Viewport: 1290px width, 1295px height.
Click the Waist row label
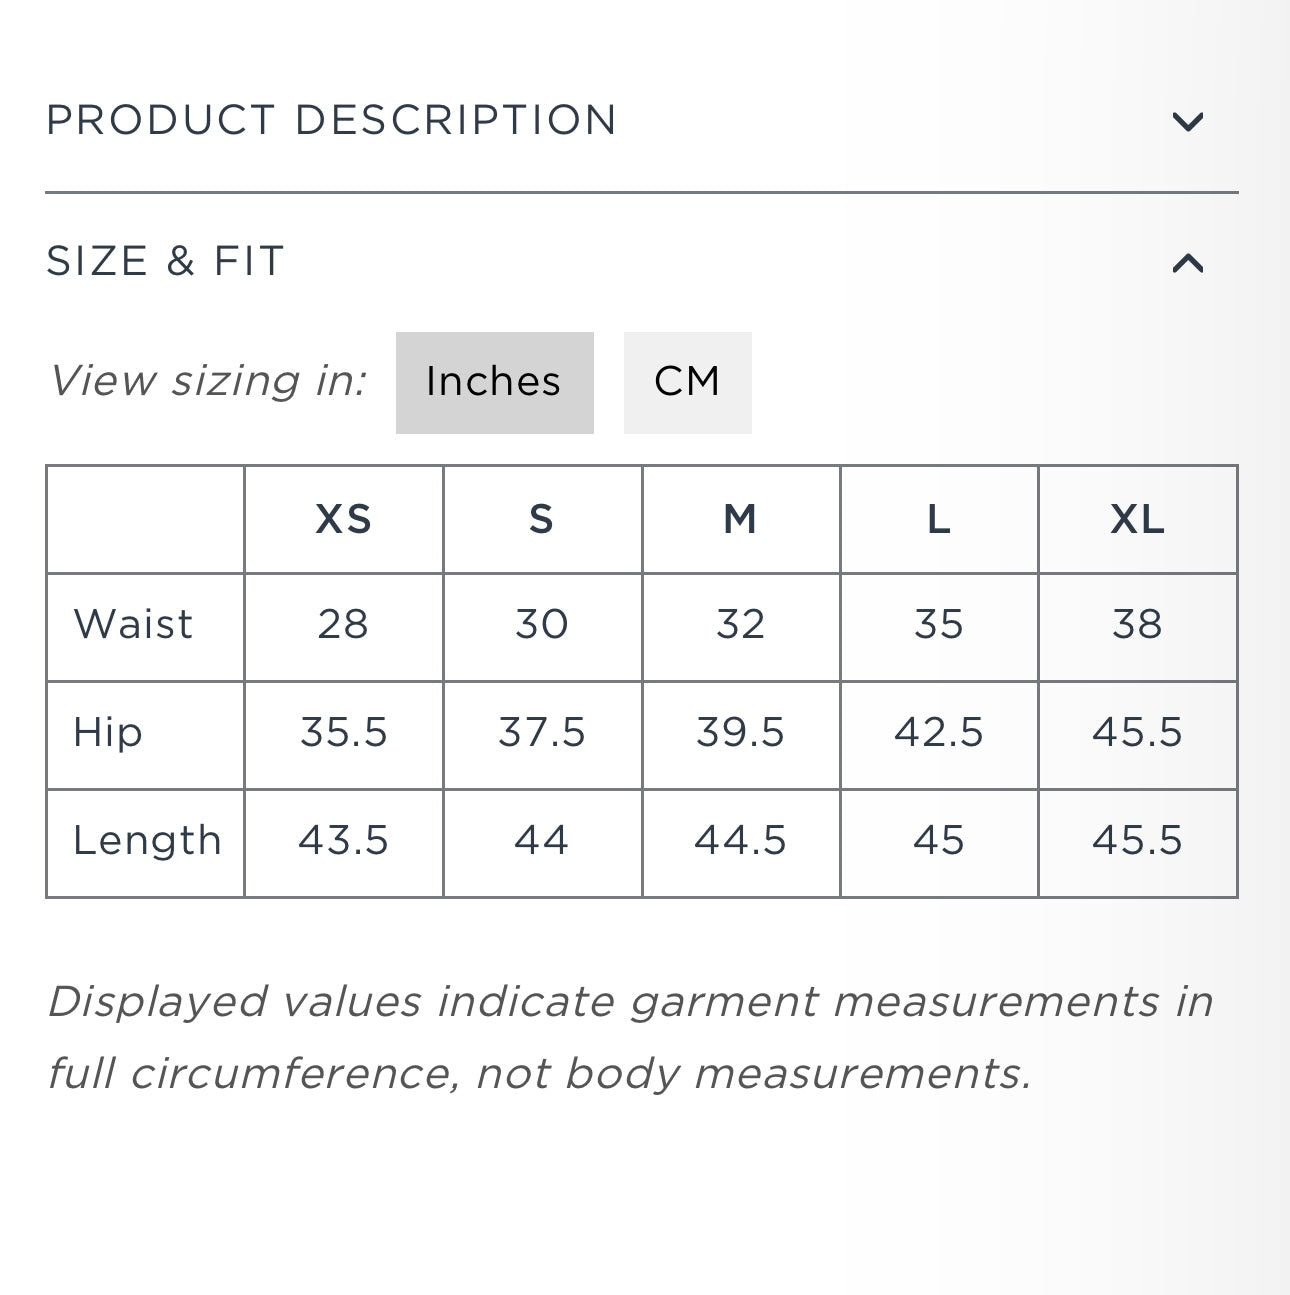click(133, 625)
